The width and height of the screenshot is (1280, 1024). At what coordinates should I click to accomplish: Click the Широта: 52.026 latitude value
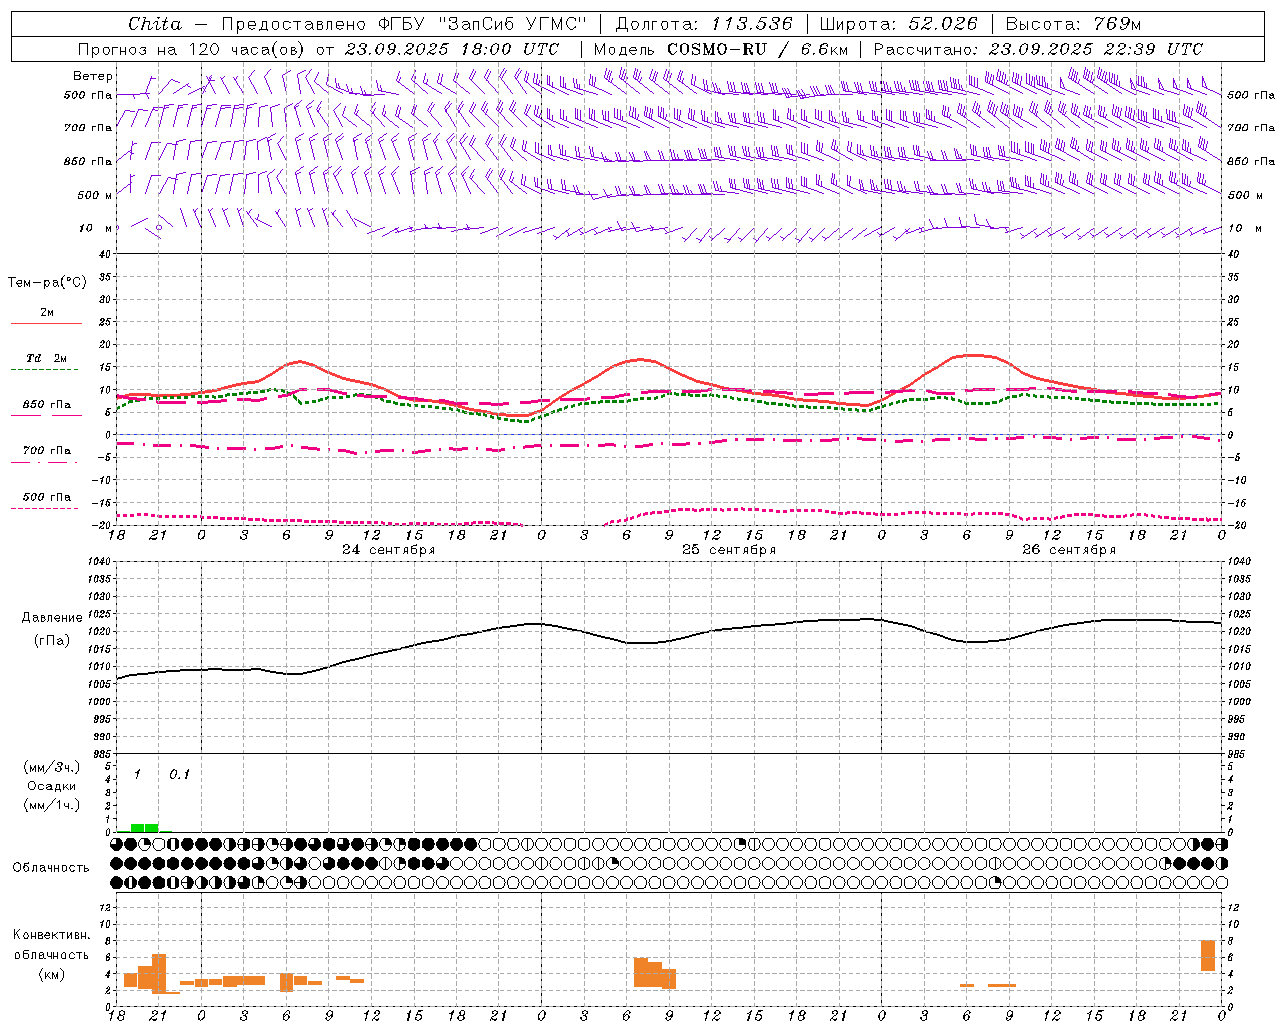coord(898,24)
